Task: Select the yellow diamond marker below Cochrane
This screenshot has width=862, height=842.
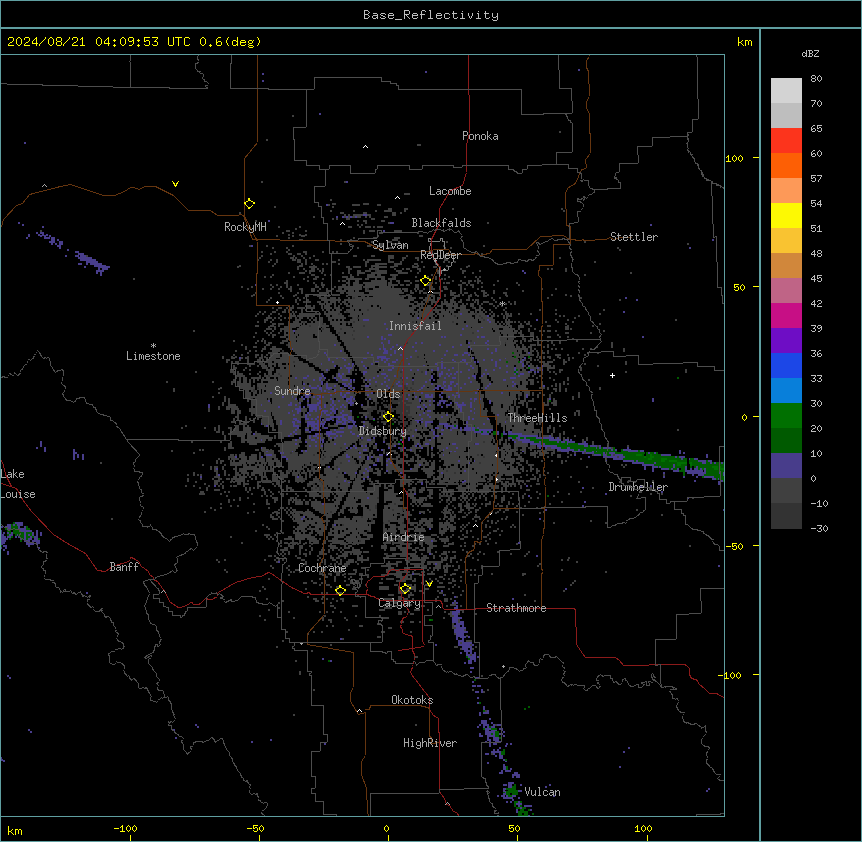Action: point(340,590)
